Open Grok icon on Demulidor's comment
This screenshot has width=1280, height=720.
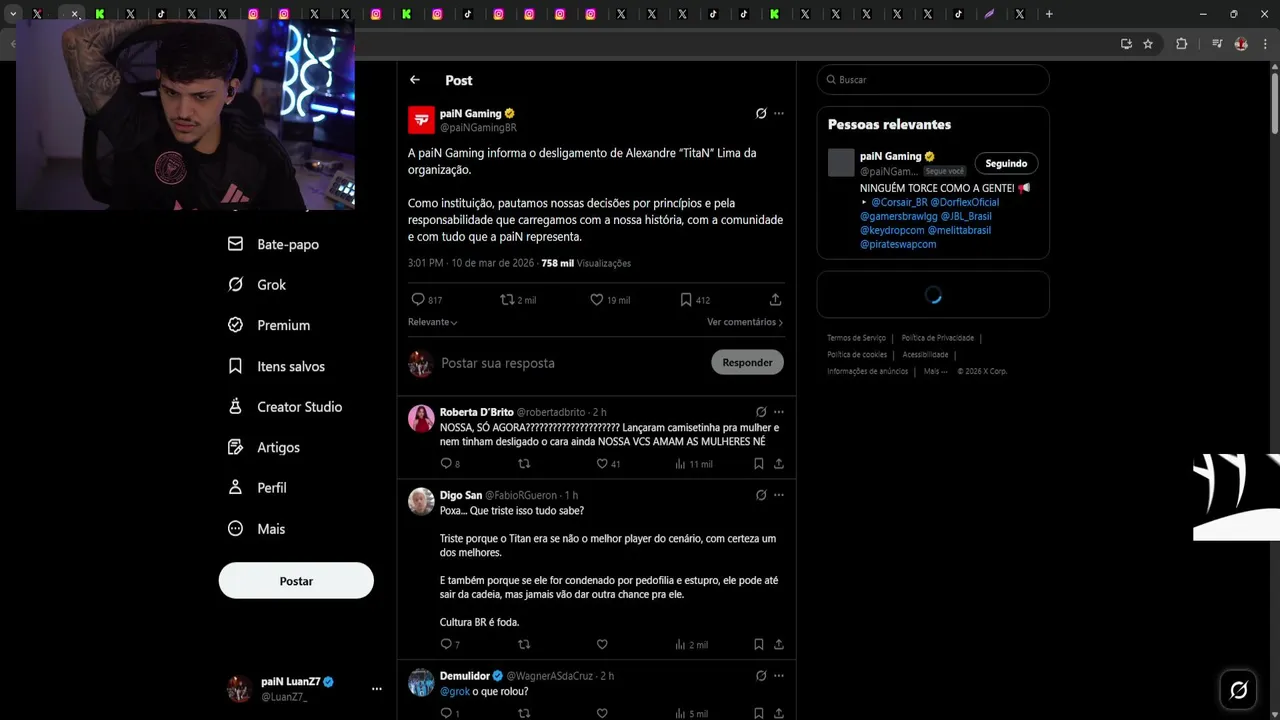761,676
